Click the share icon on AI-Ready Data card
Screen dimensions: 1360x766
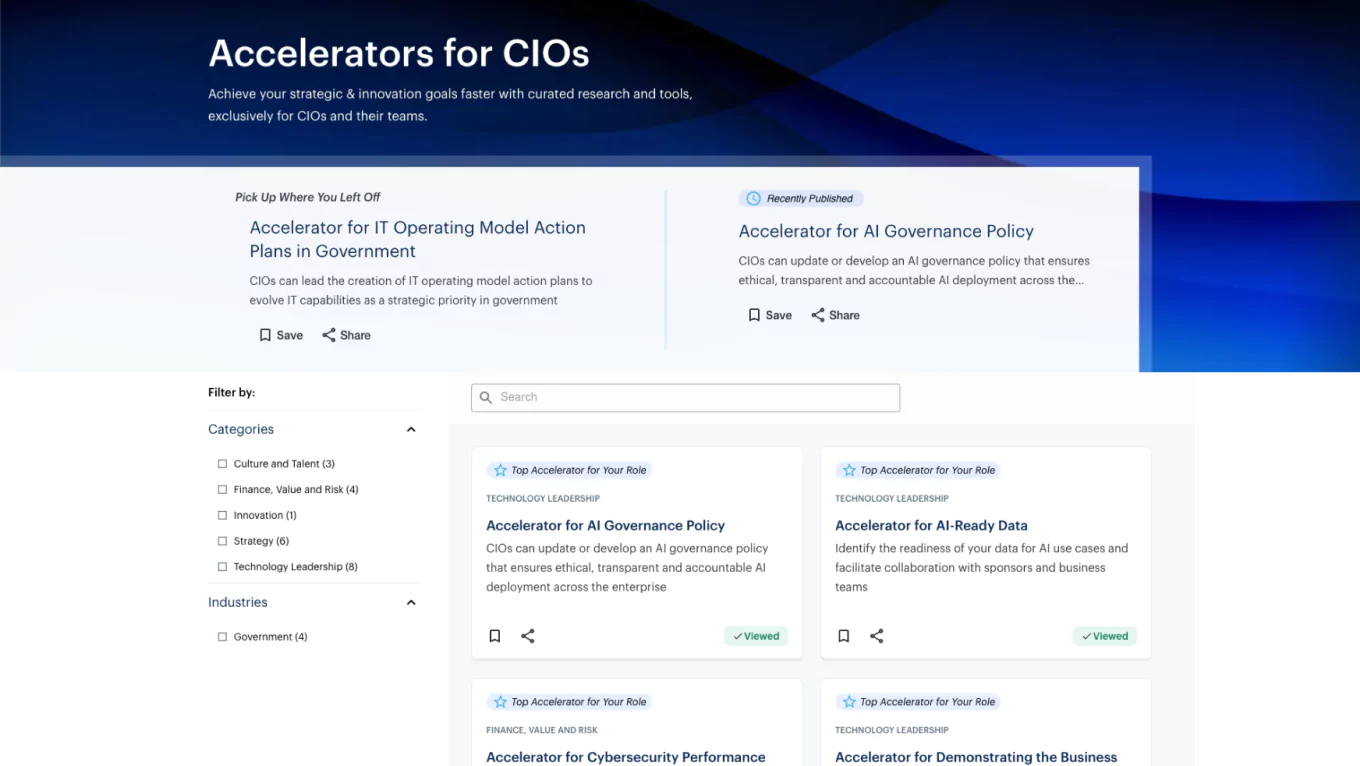click(876, 635)
